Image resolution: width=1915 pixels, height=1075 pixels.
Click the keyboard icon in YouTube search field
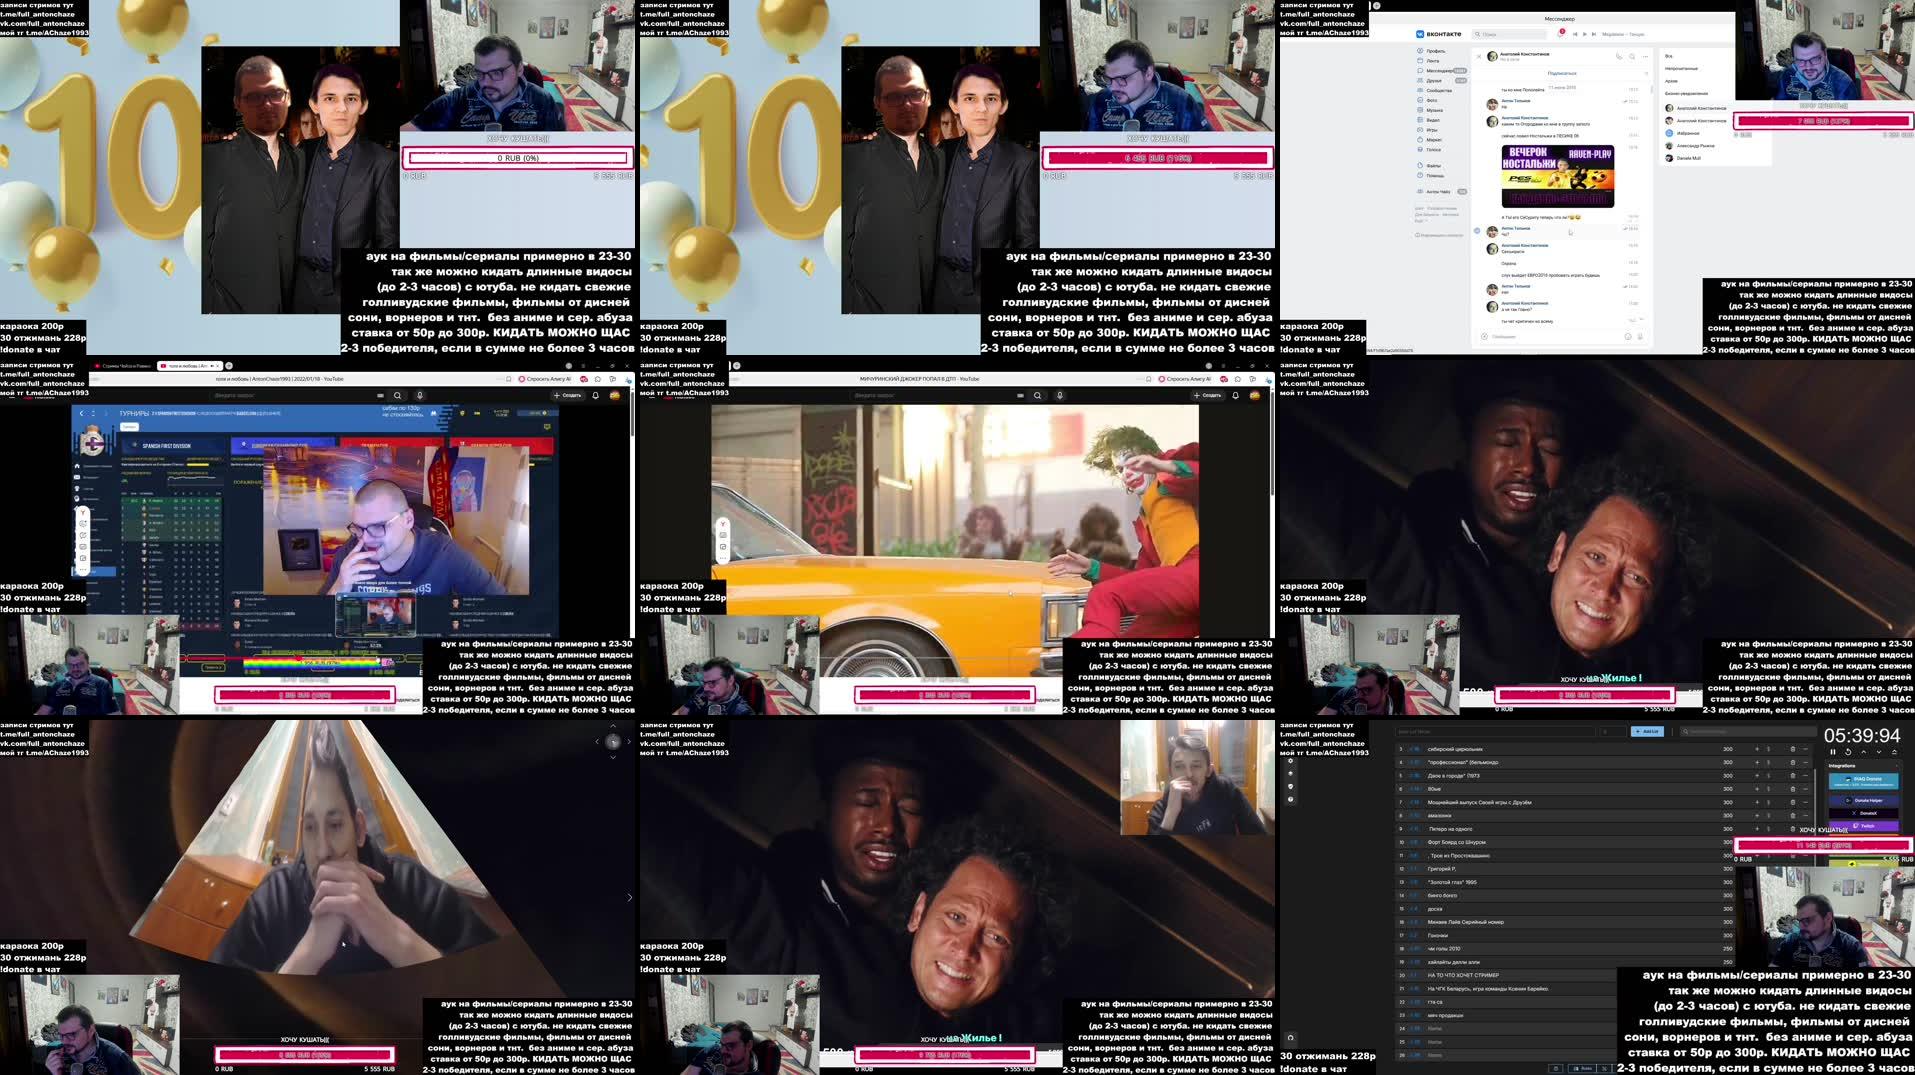coord(1021,395)
